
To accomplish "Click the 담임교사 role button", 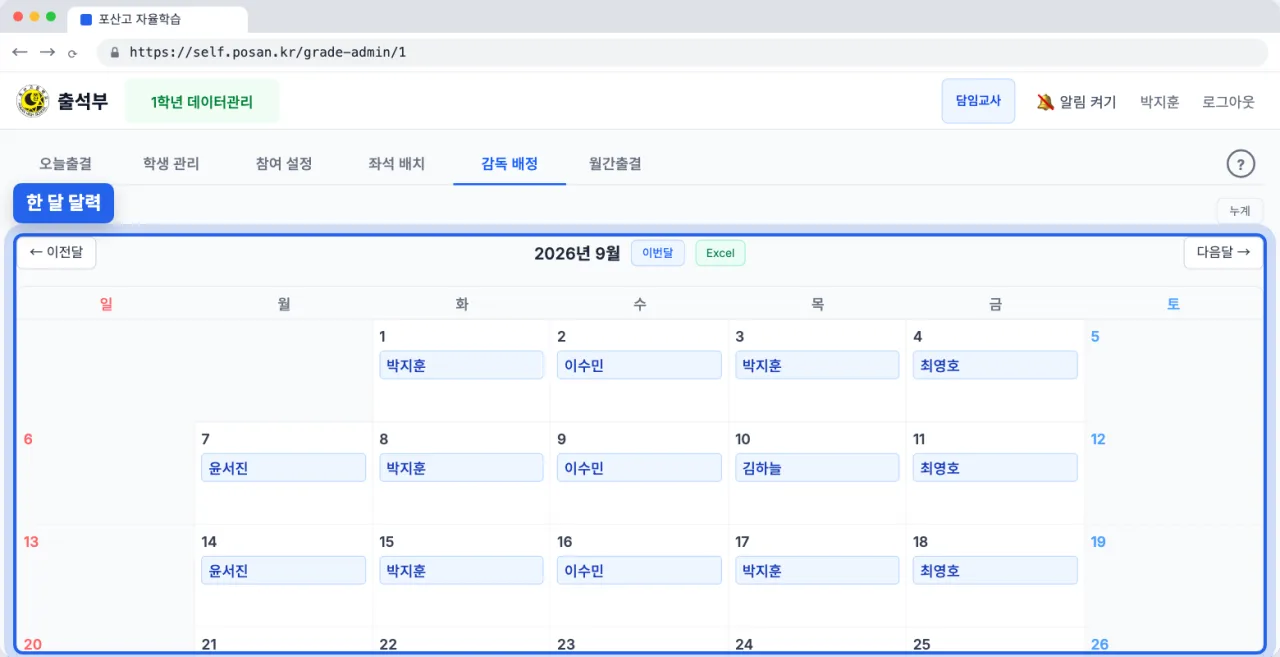I will [x=978, y=101].
